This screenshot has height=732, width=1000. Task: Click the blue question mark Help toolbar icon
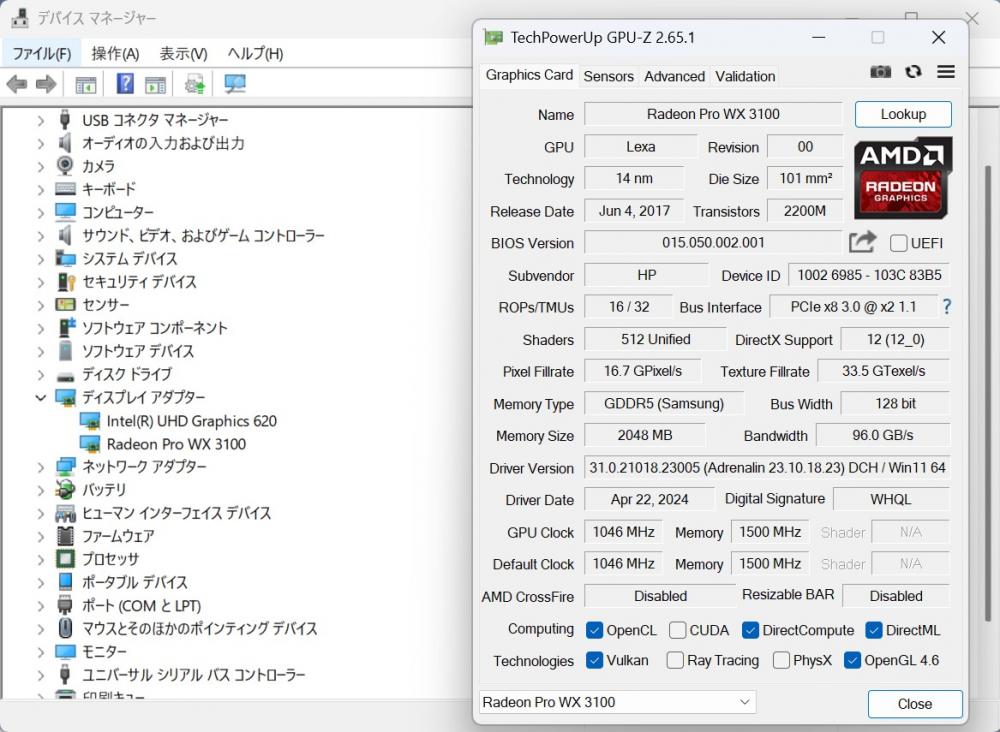pos(125,84)
